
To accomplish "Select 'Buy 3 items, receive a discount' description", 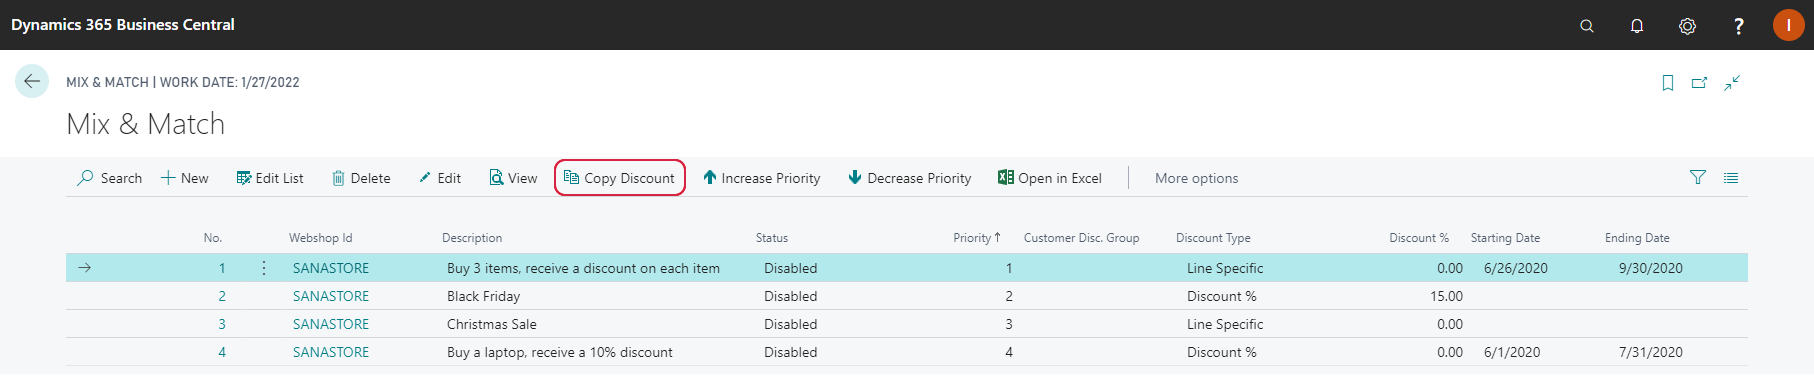I will (x=583, y=268).
